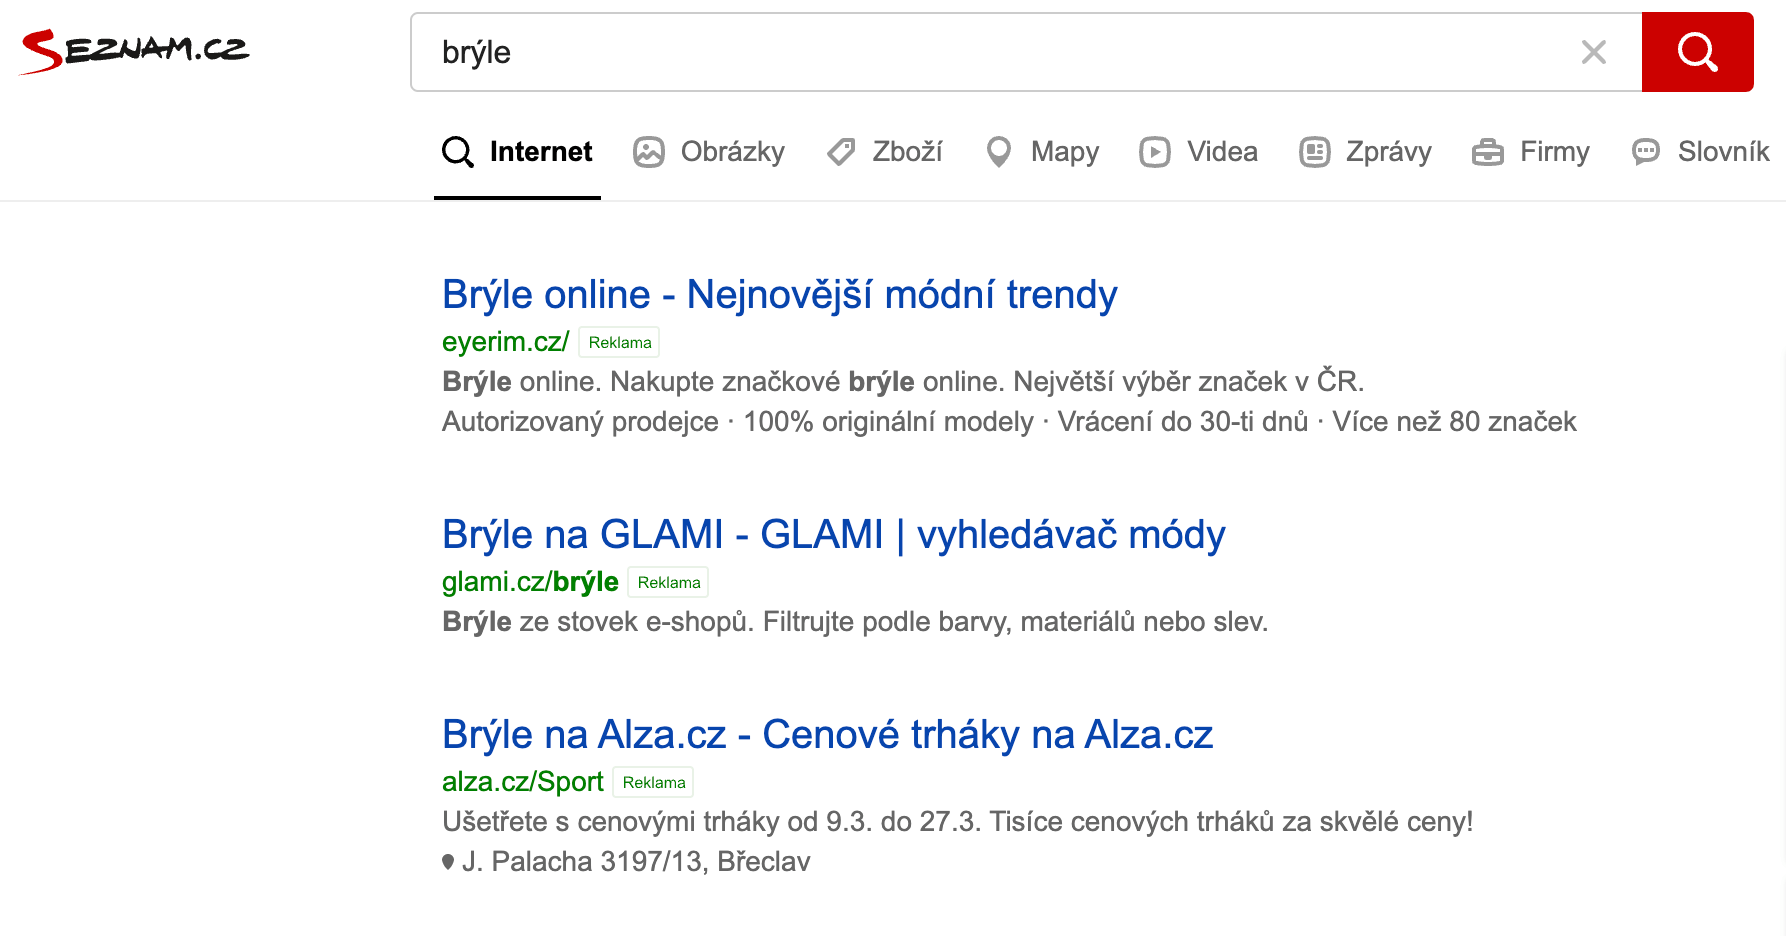
Task: Switch to the Internet tab
Action: point(517,152)
